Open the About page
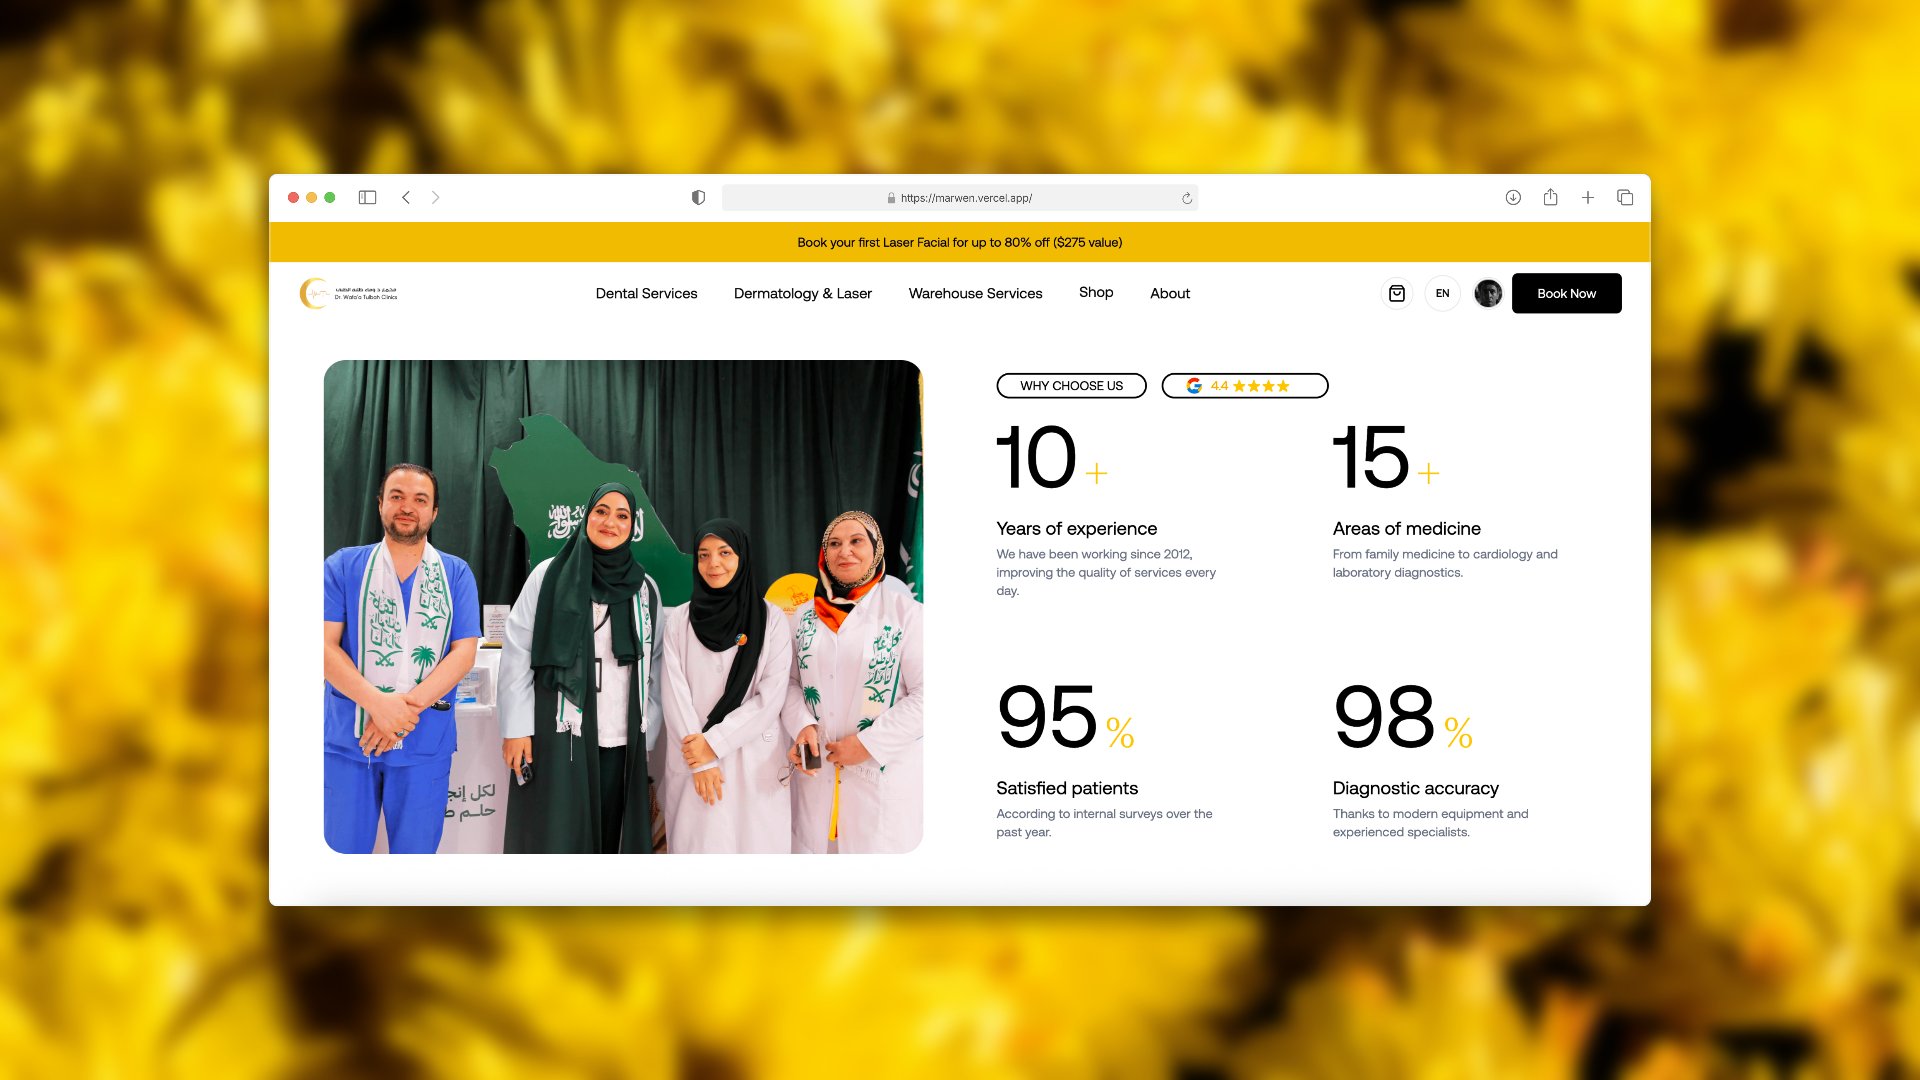Image resolution: width=1920 pixels, height=1080 pixels. pyautogui.click(x=1170, y=293)
